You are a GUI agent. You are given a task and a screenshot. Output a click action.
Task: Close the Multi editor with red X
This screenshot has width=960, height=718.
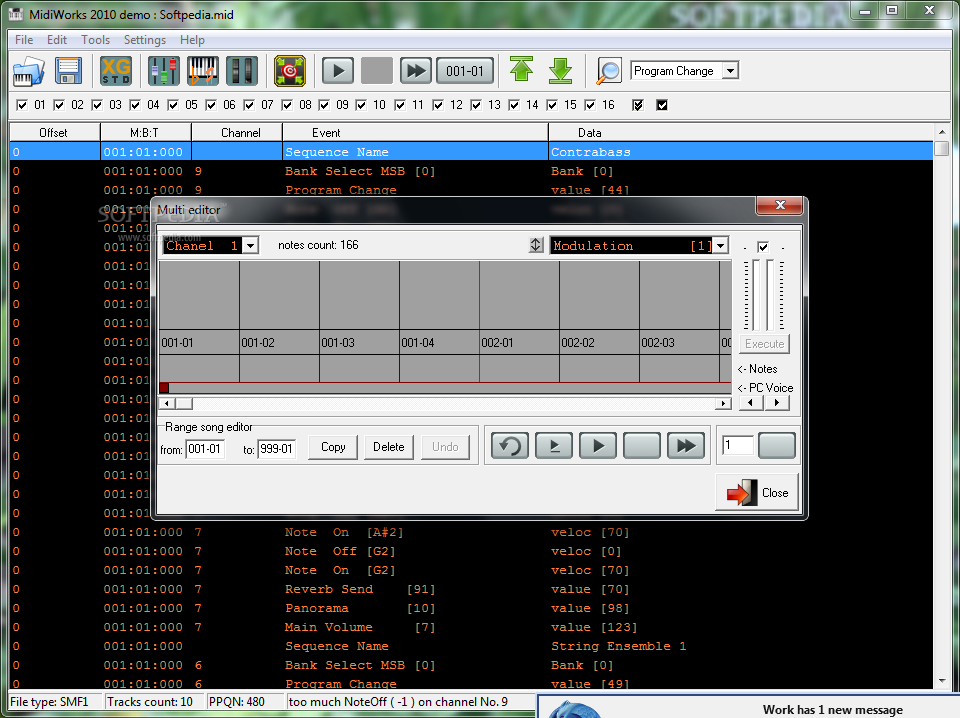(779, 205)
